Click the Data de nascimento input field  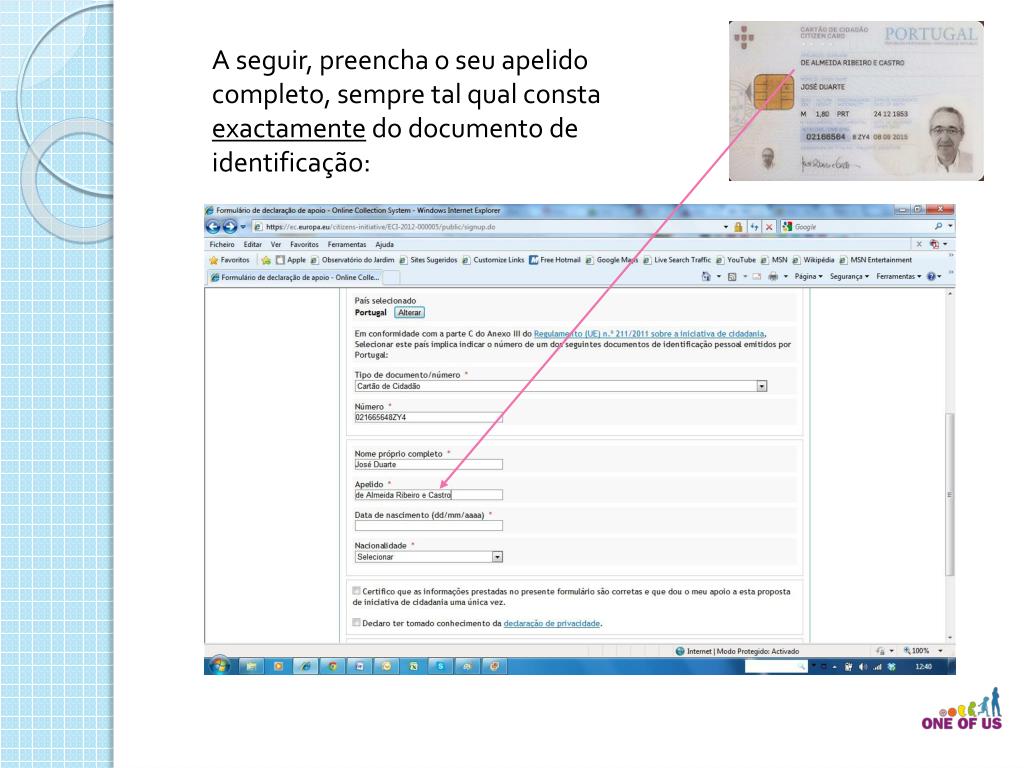tap(428, 526)
